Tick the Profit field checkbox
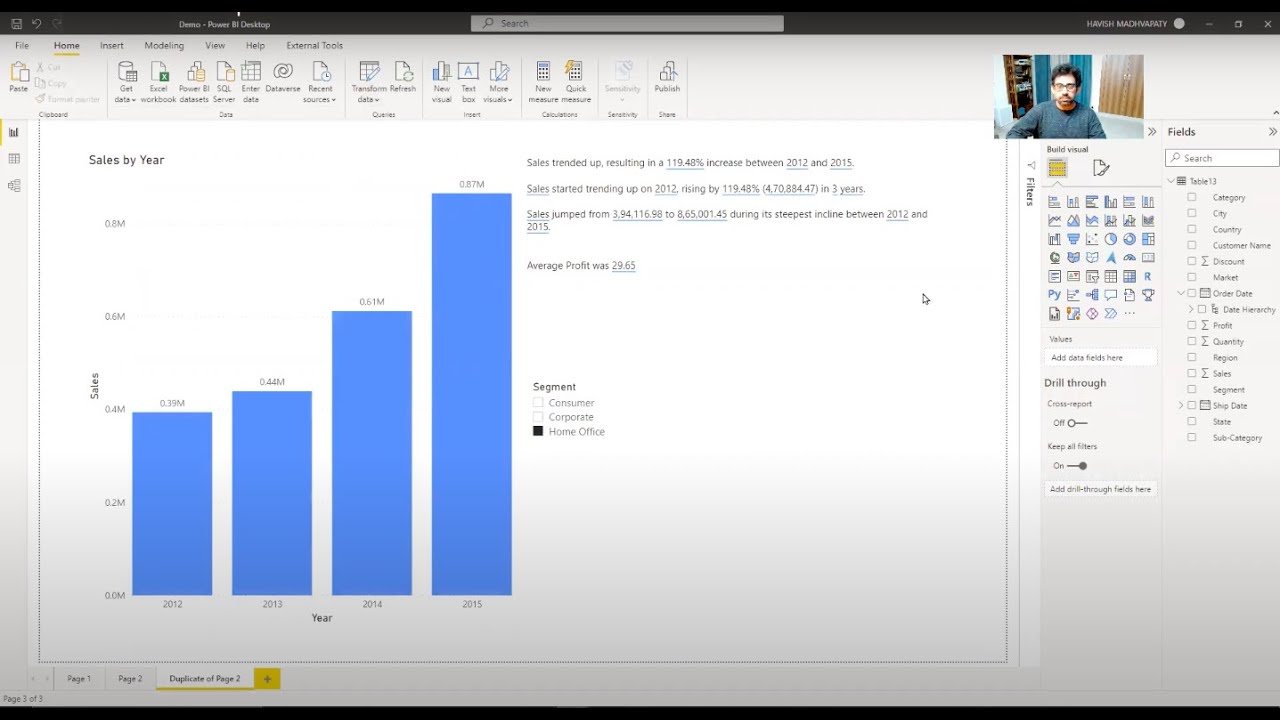The height and width of the screenshot is (720, 1280). point(1191,325)
